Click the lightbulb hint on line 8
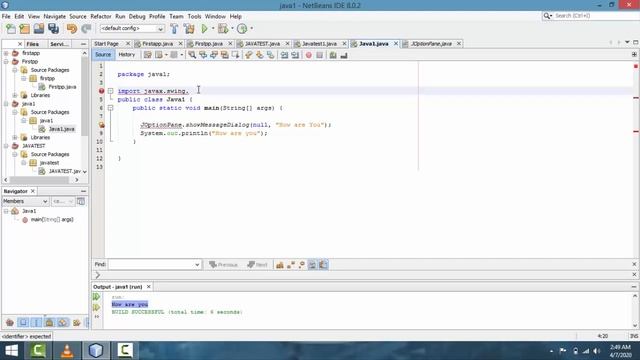Screen dimensions: 640x360 tap(101, 125)
